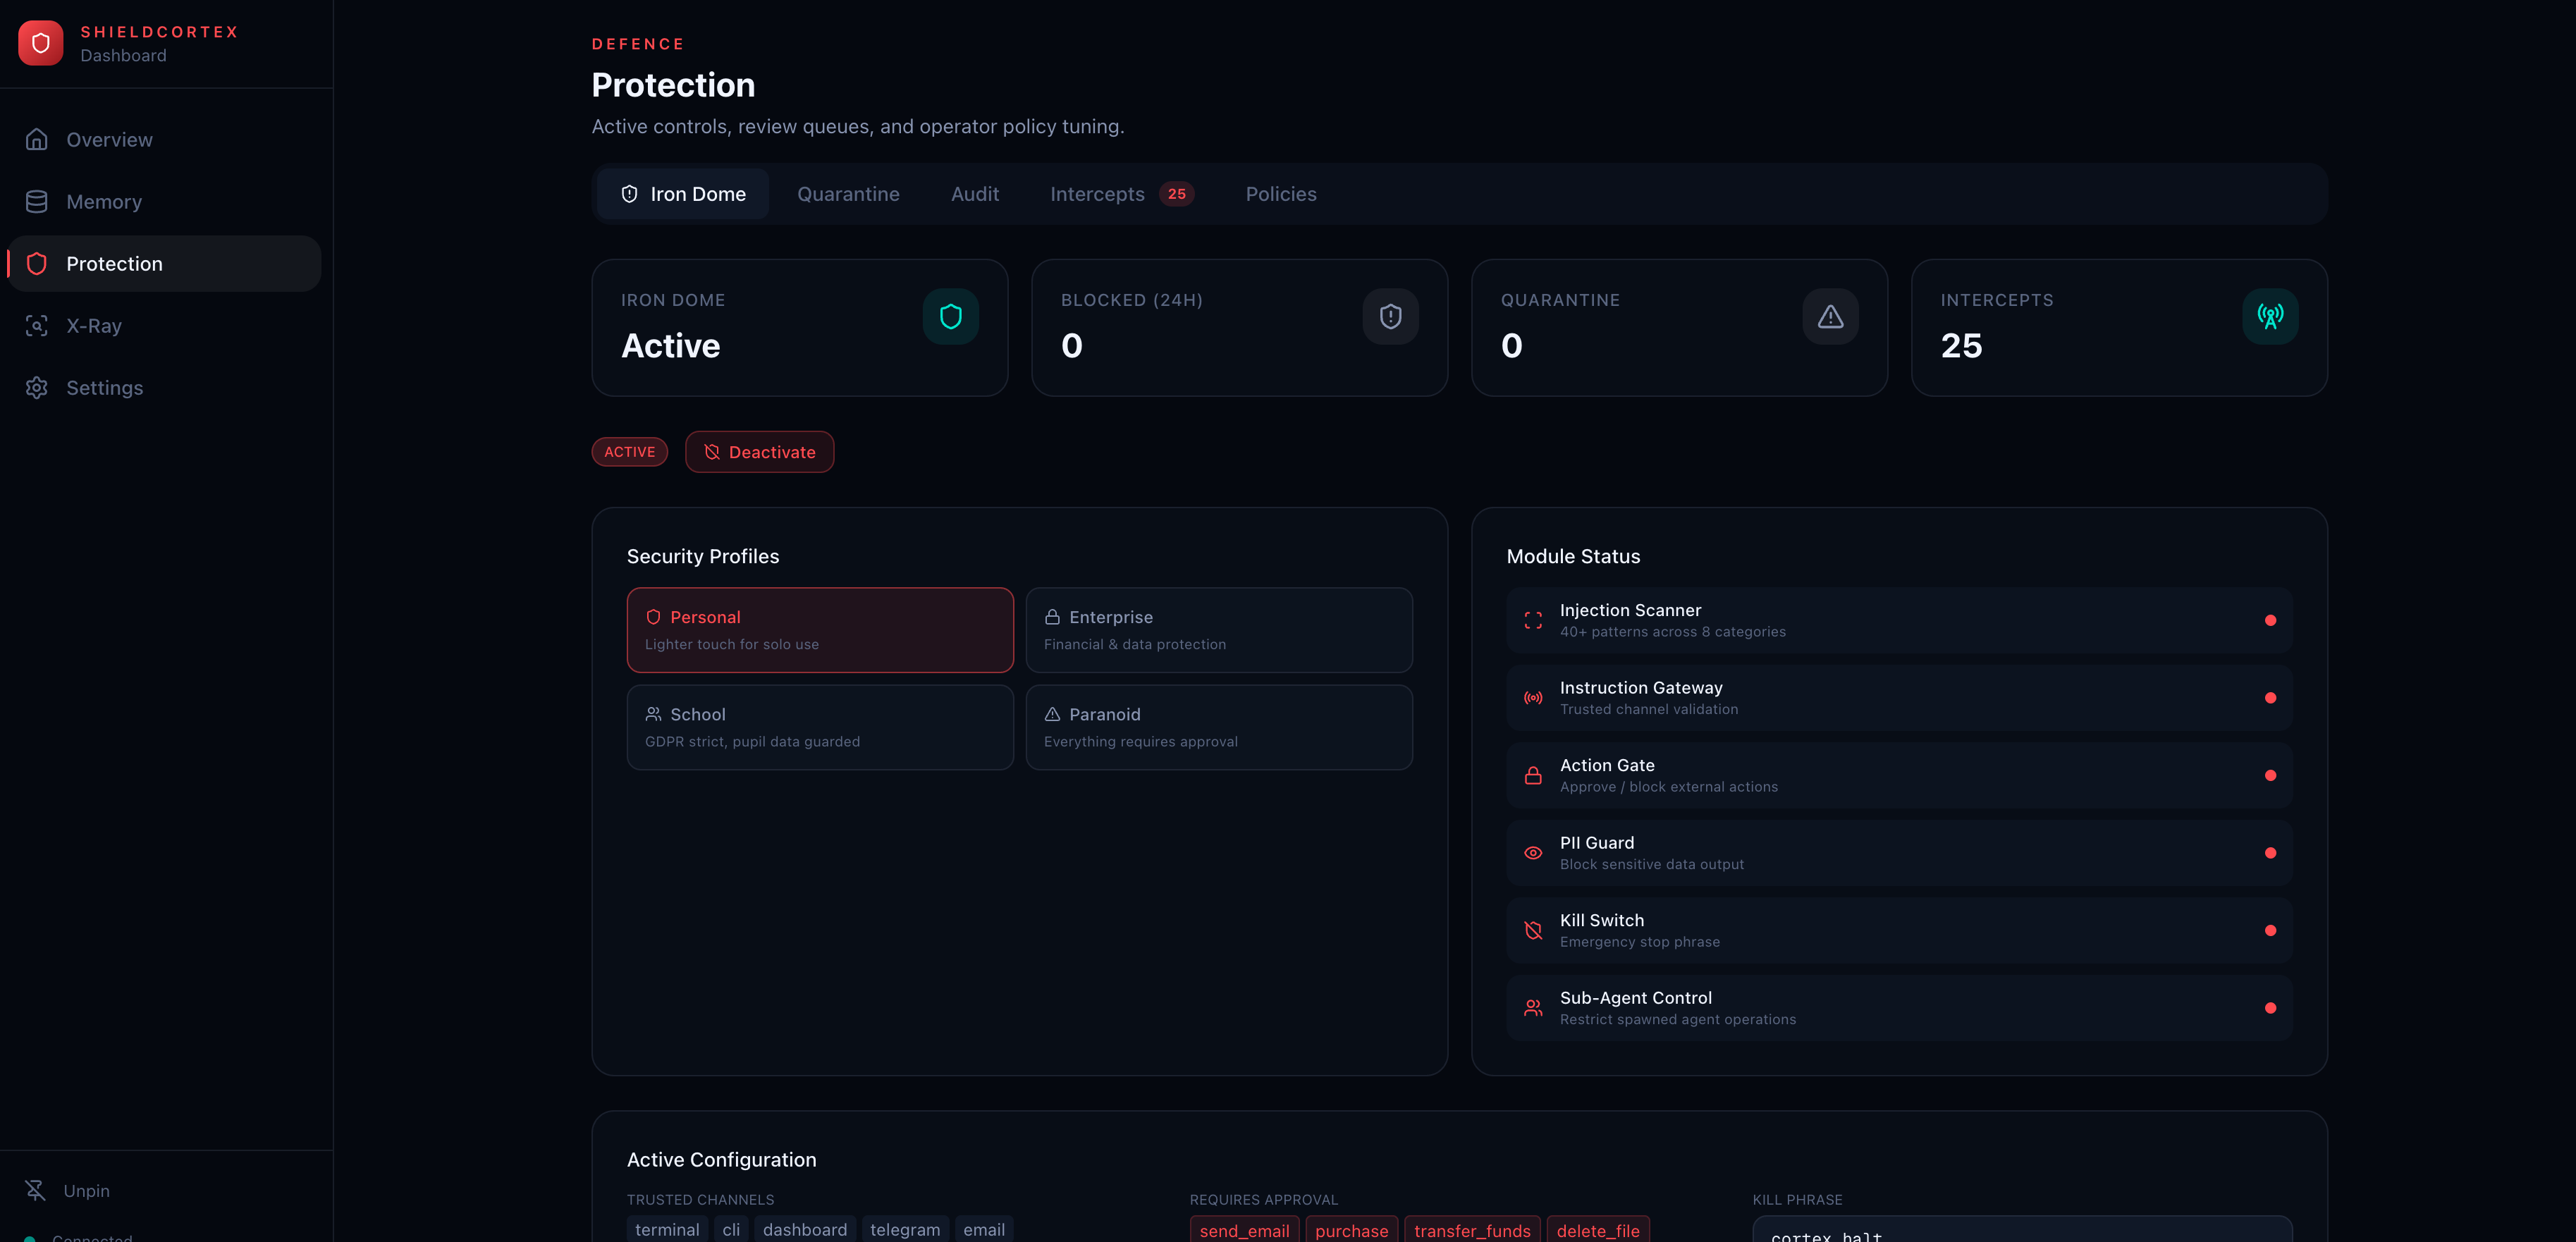Viewport: 2576px width, 1242px height.
Task: Click the ShieldCortex logo icon
Action: (40, 43)
